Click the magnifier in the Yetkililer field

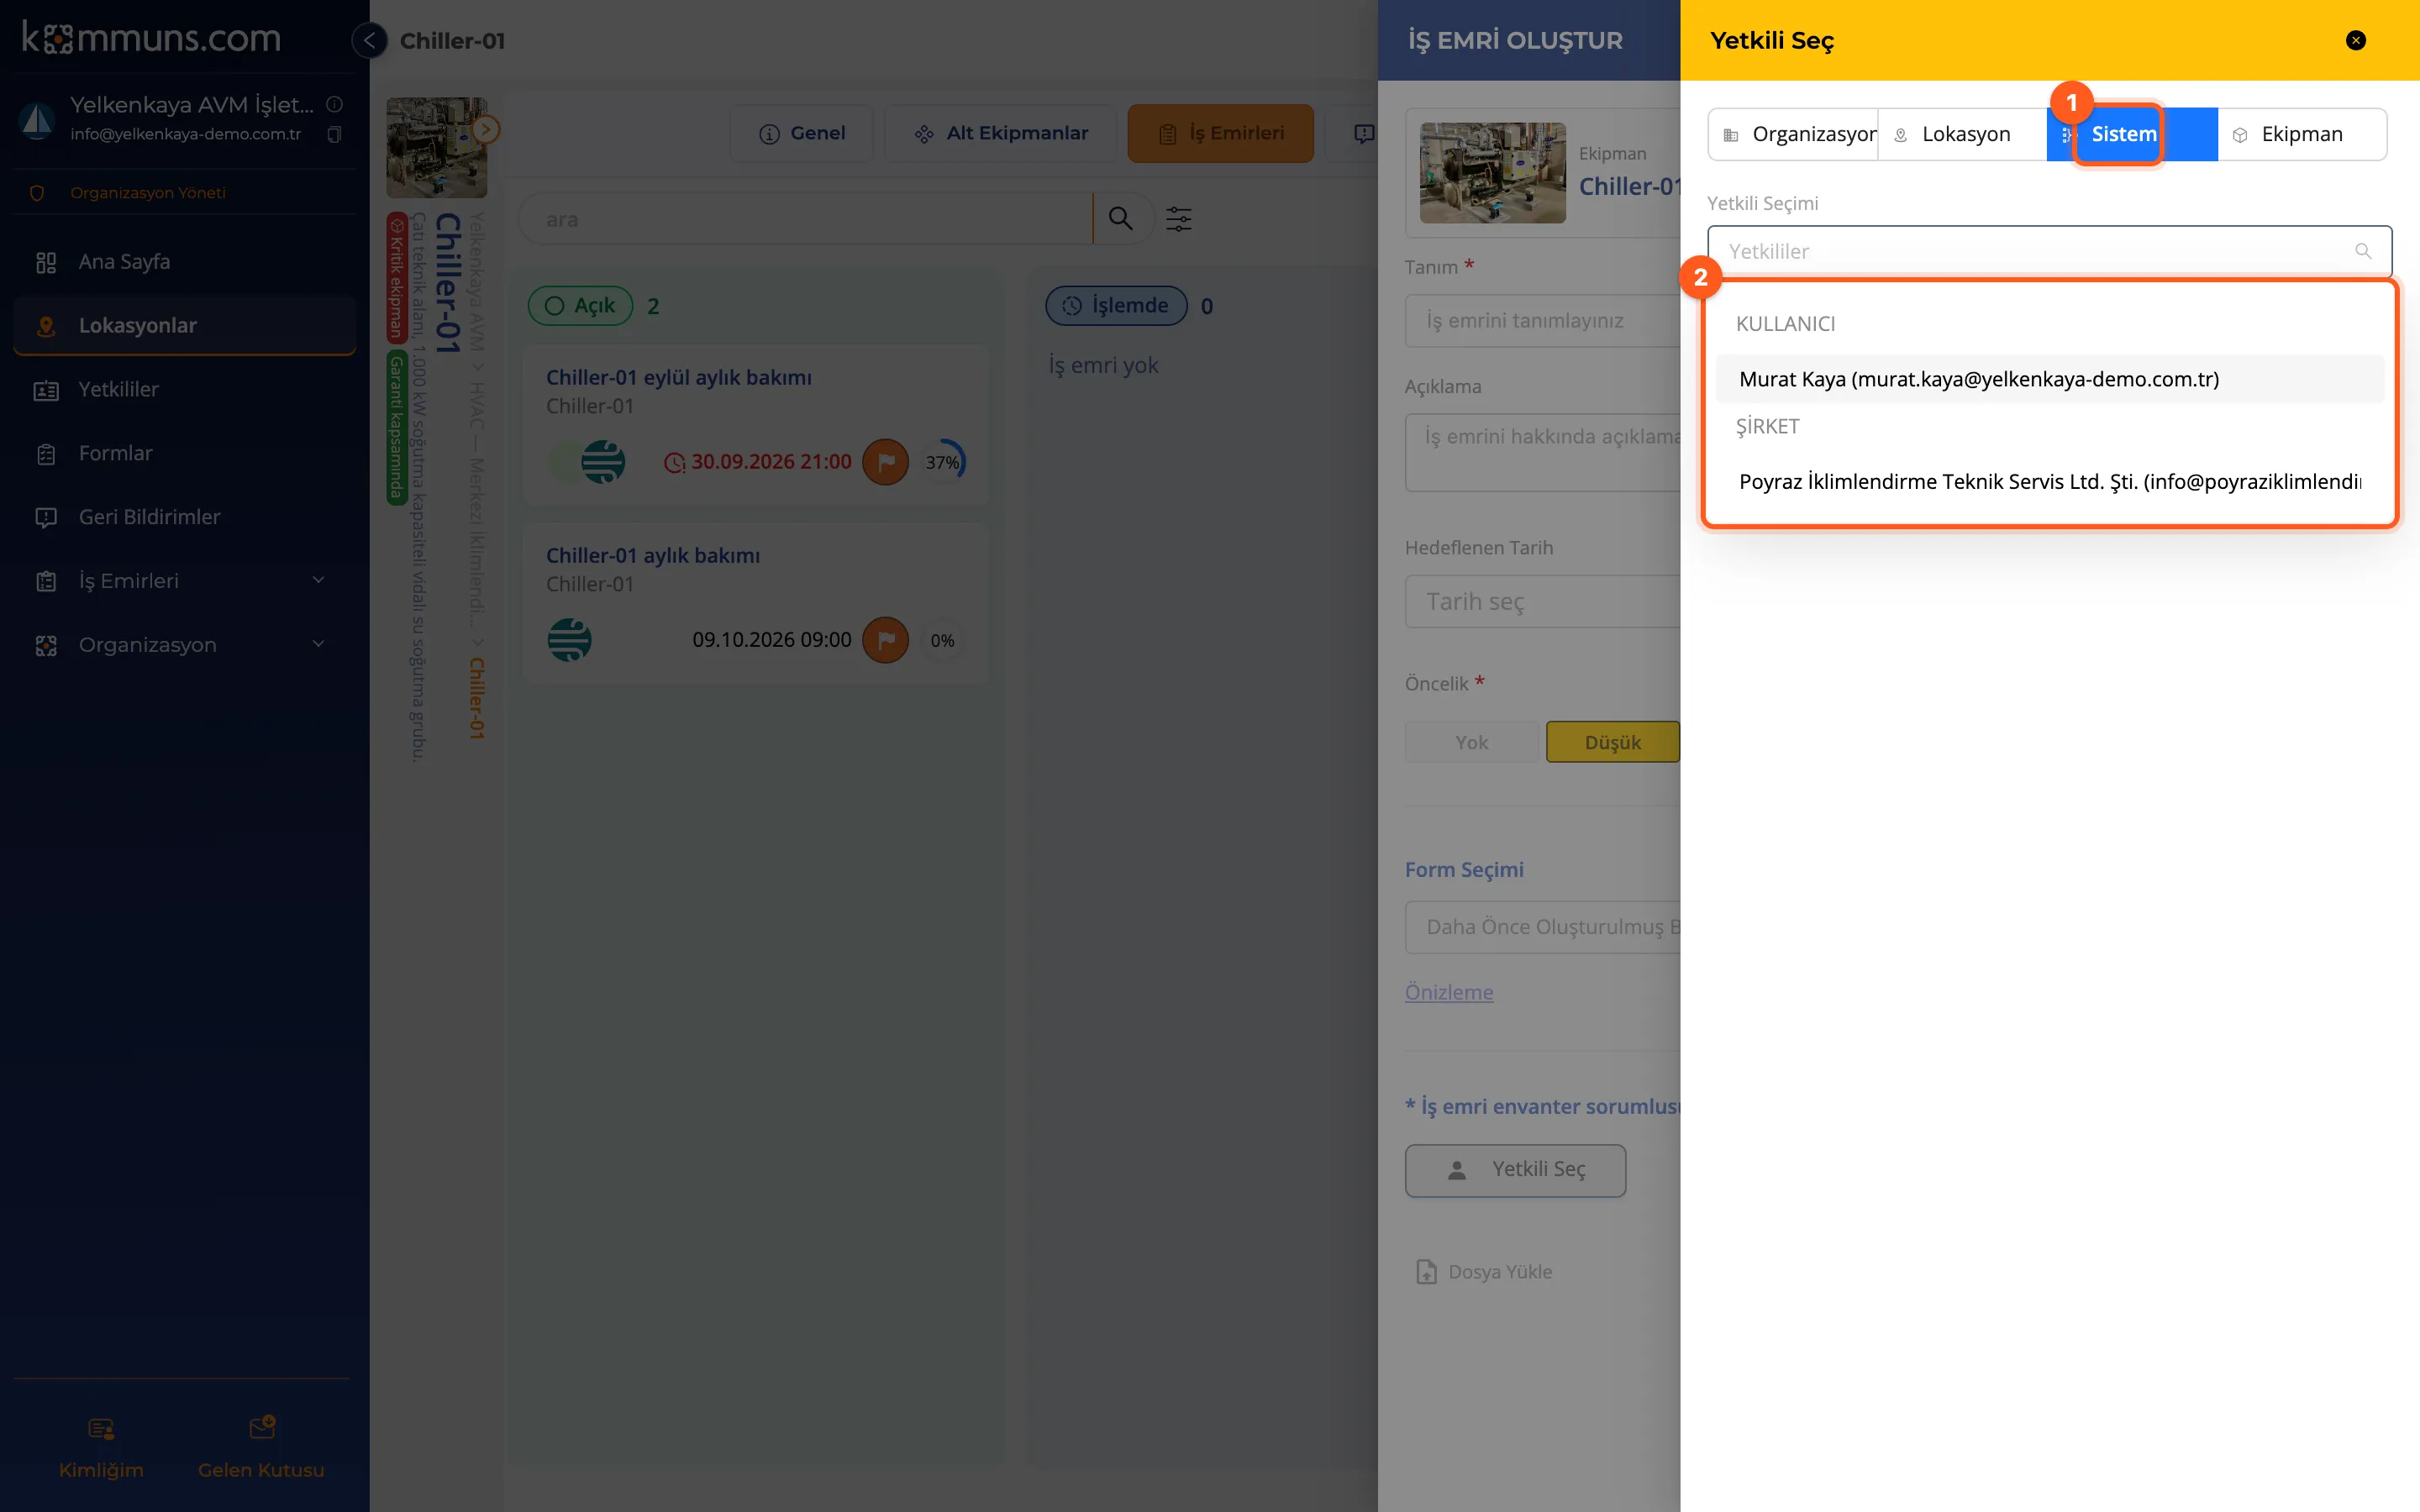2363,251
